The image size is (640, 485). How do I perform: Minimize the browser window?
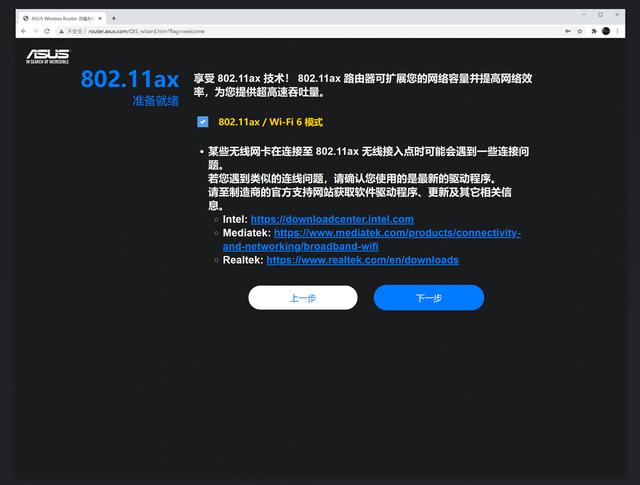coord(584,15)
